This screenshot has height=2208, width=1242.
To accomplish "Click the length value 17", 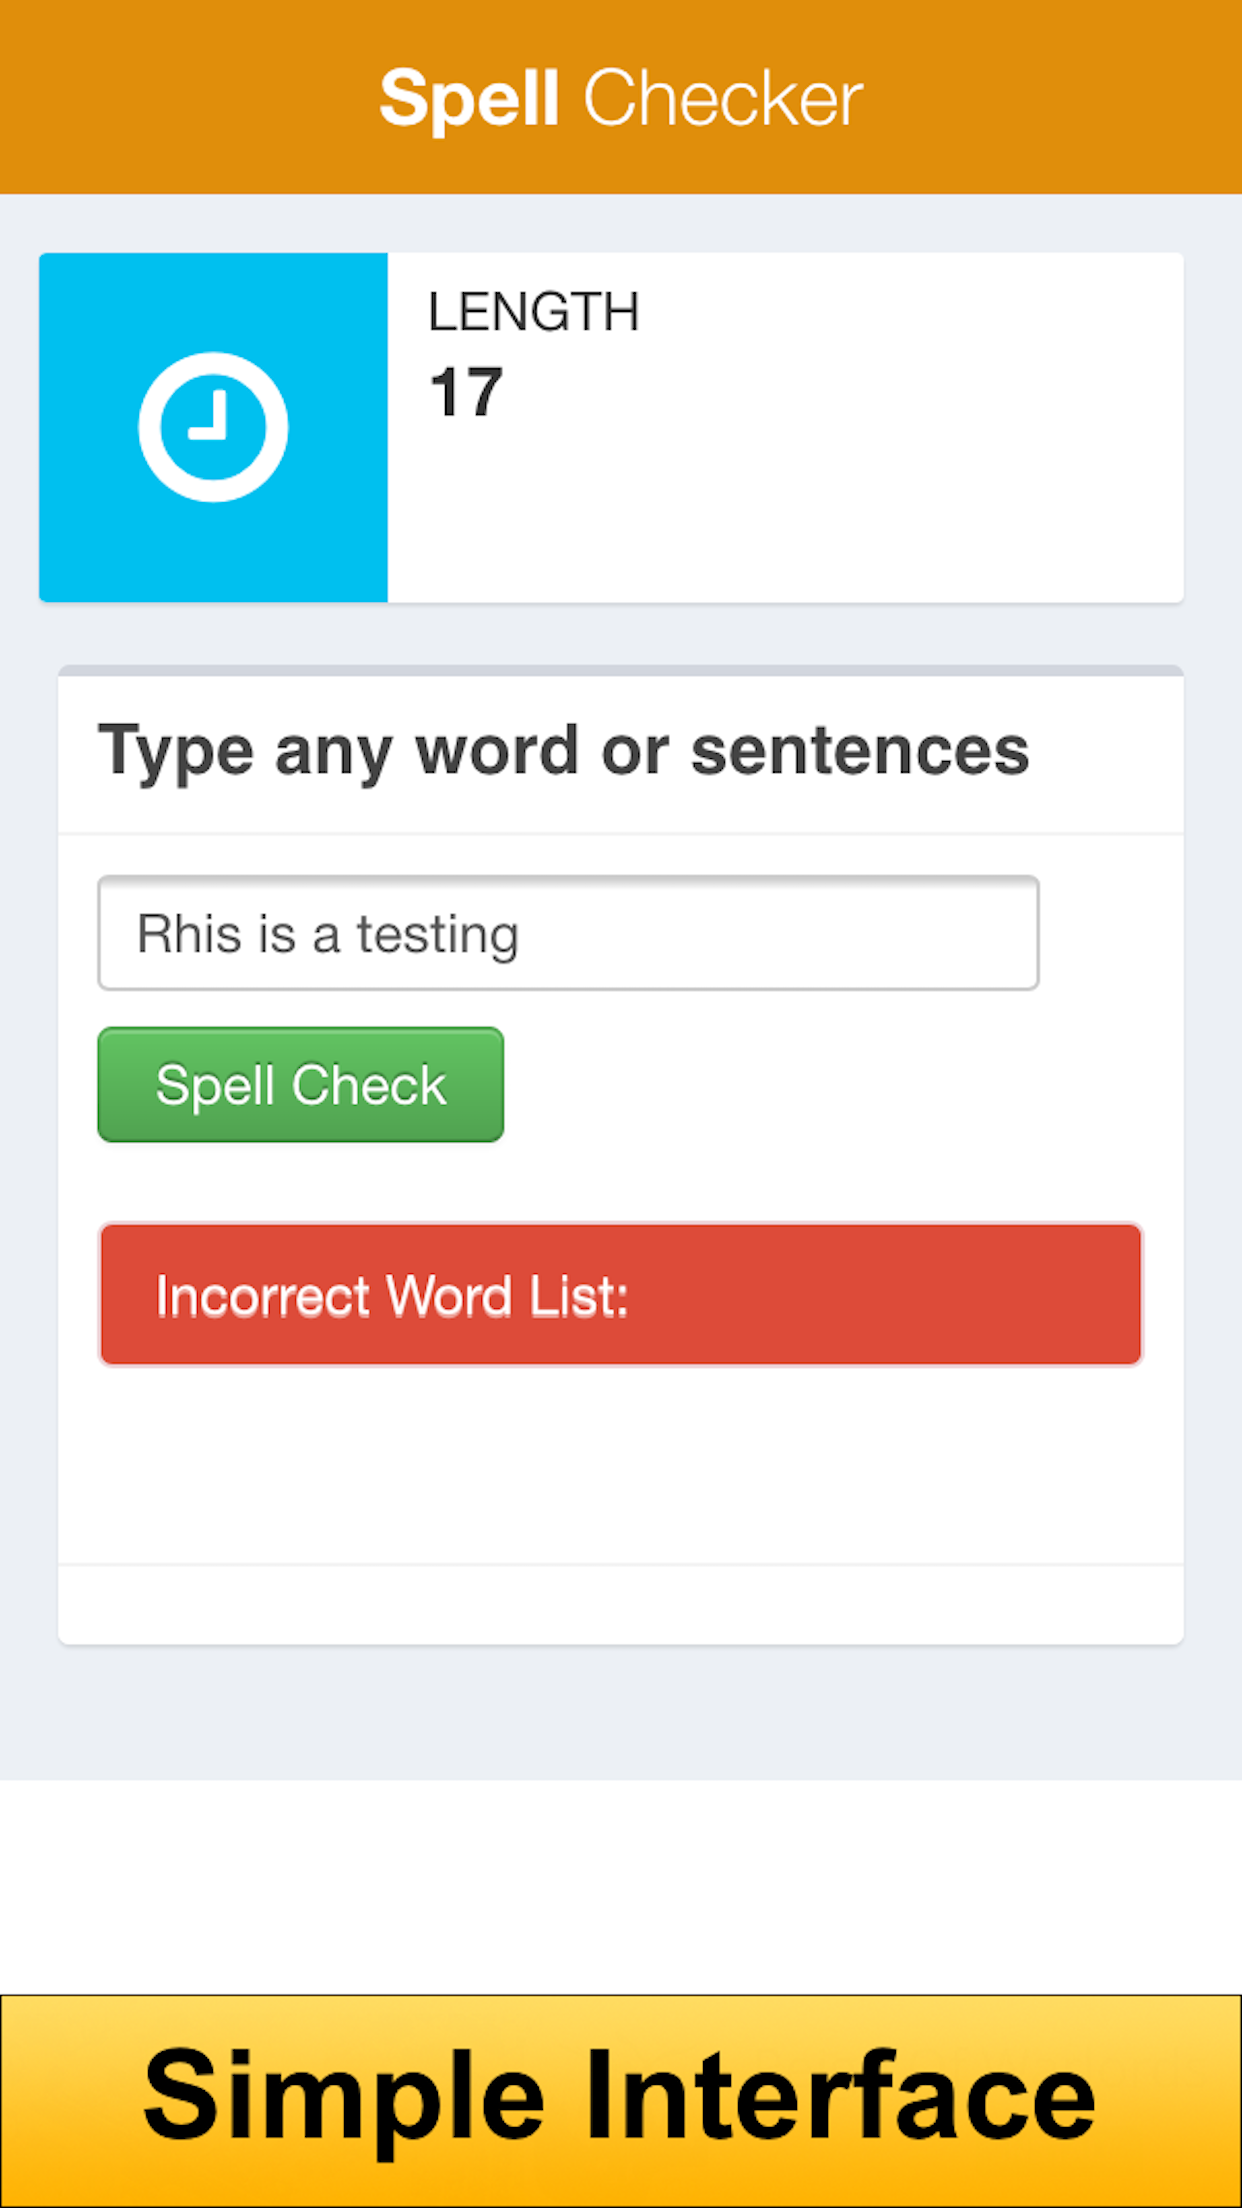I will click(x=466, y=392).
